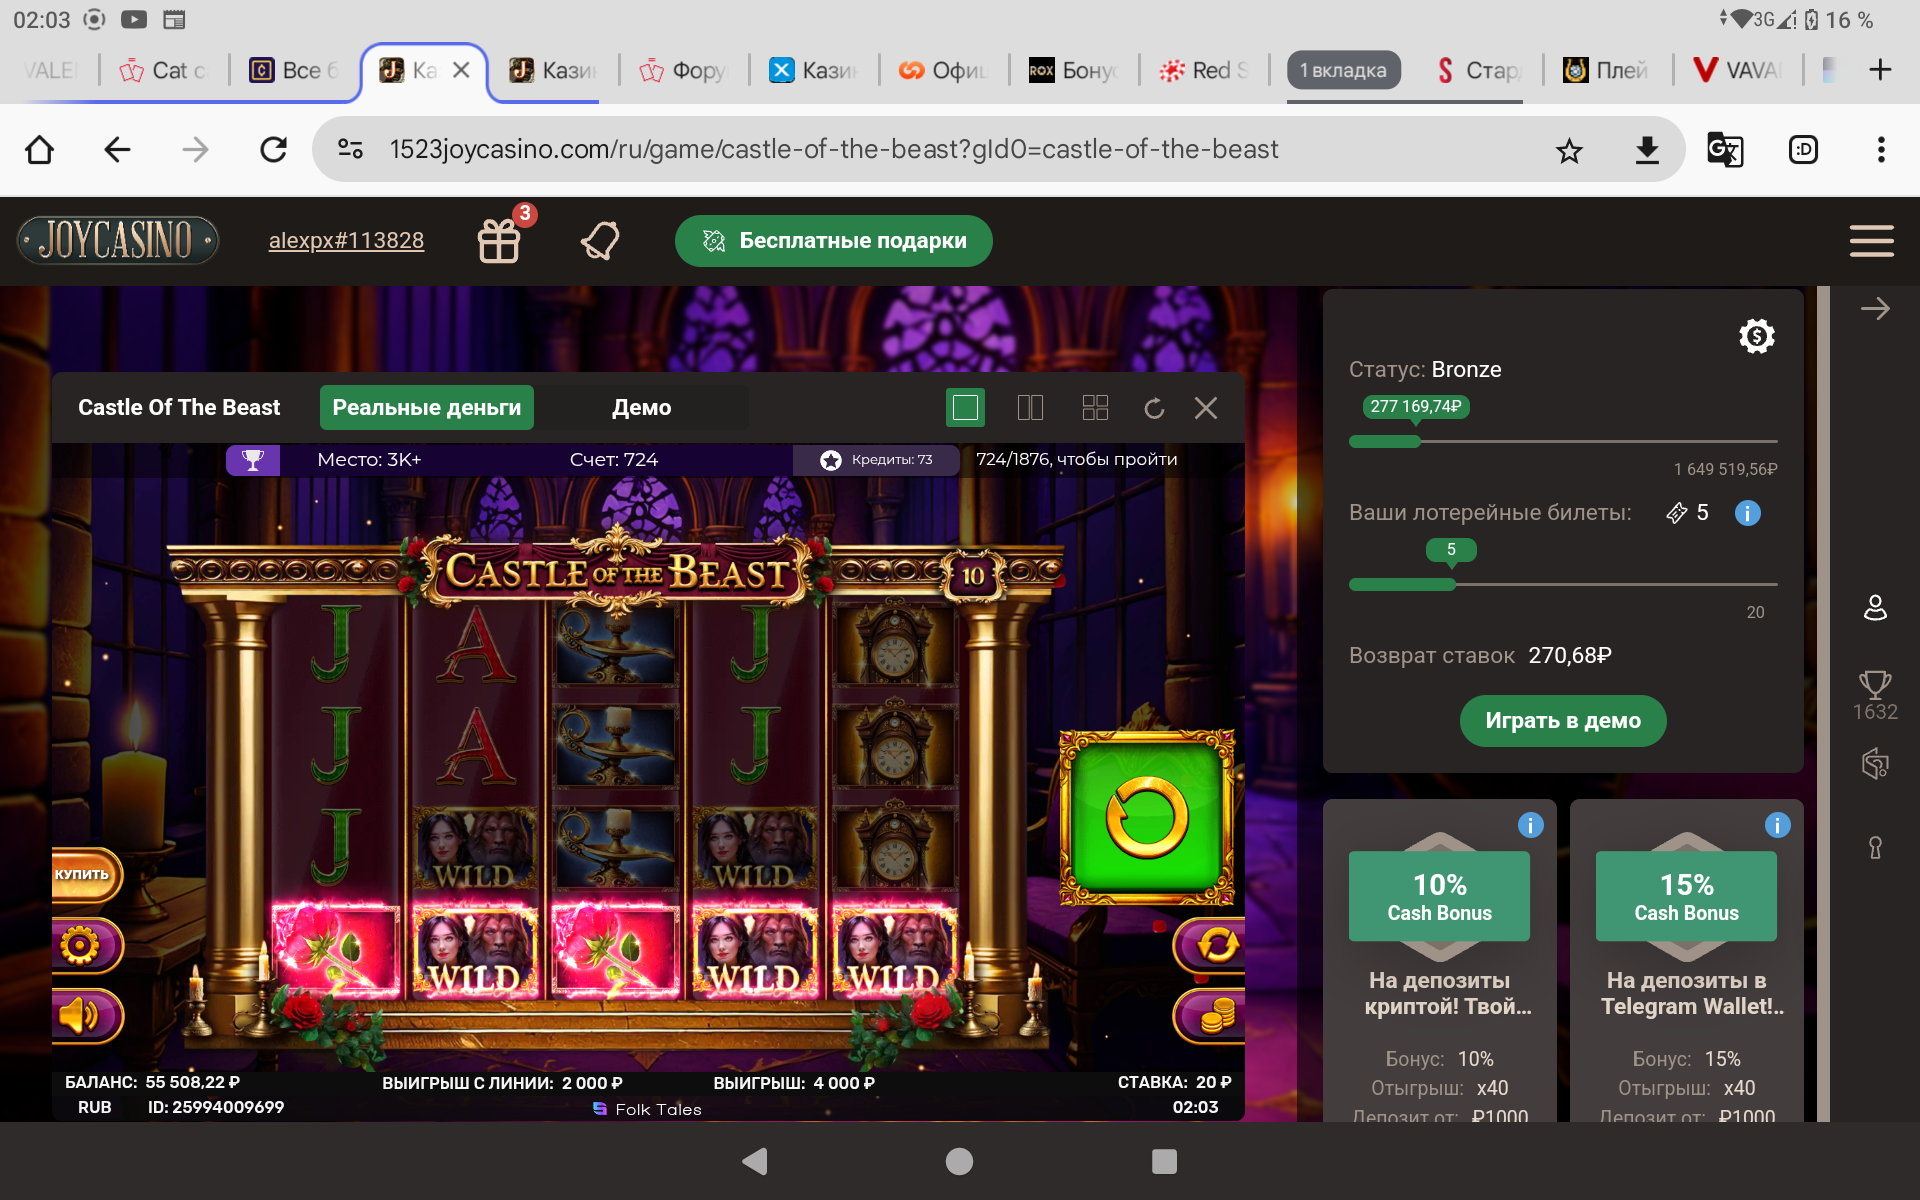Open the hamburger main menu
1920x1200 pixels.
tap(1871, 241)
